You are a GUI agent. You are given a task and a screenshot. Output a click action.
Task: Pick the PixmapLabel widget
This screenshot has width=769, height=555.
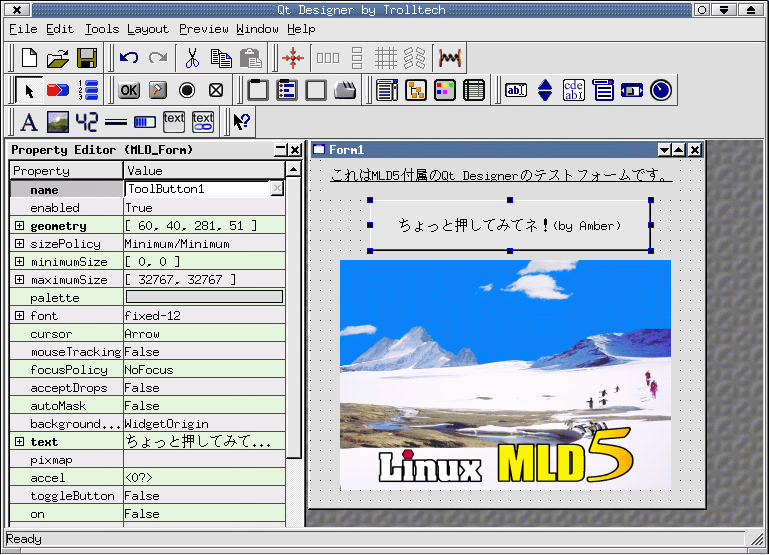(58, 122)
